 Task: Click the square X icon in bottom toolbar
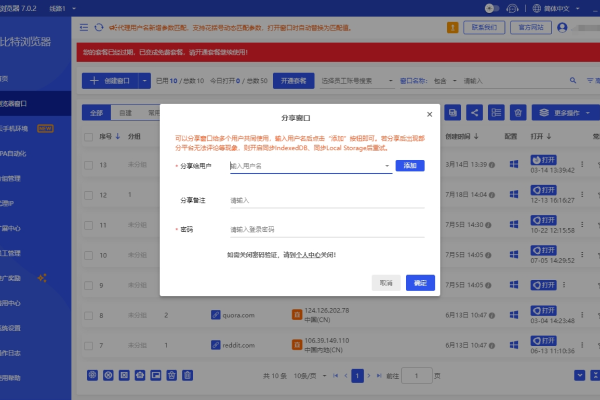pyautogui.click(x=124, y=375)
